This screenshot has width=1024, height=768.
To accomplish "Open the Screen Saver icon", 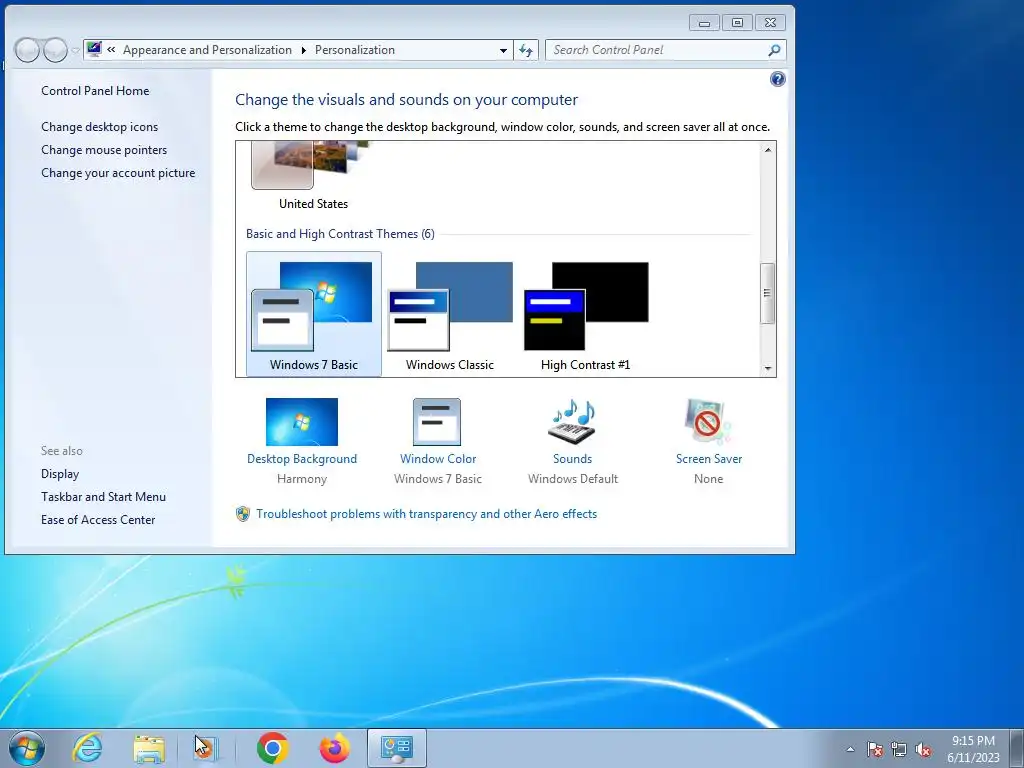I will [709, 422].
